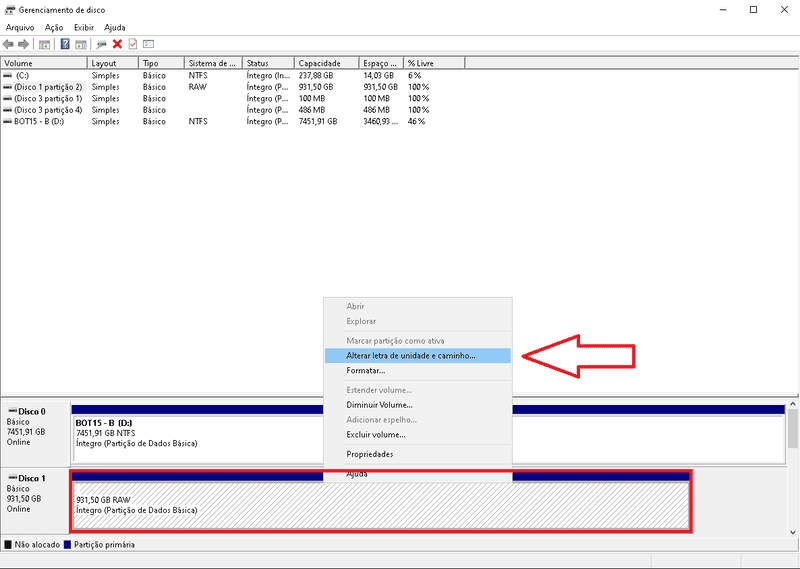800x569 pixels.
Task: Click the 14,03 GB free space cell
Action: pyautogui.click(x=379, y=75)
